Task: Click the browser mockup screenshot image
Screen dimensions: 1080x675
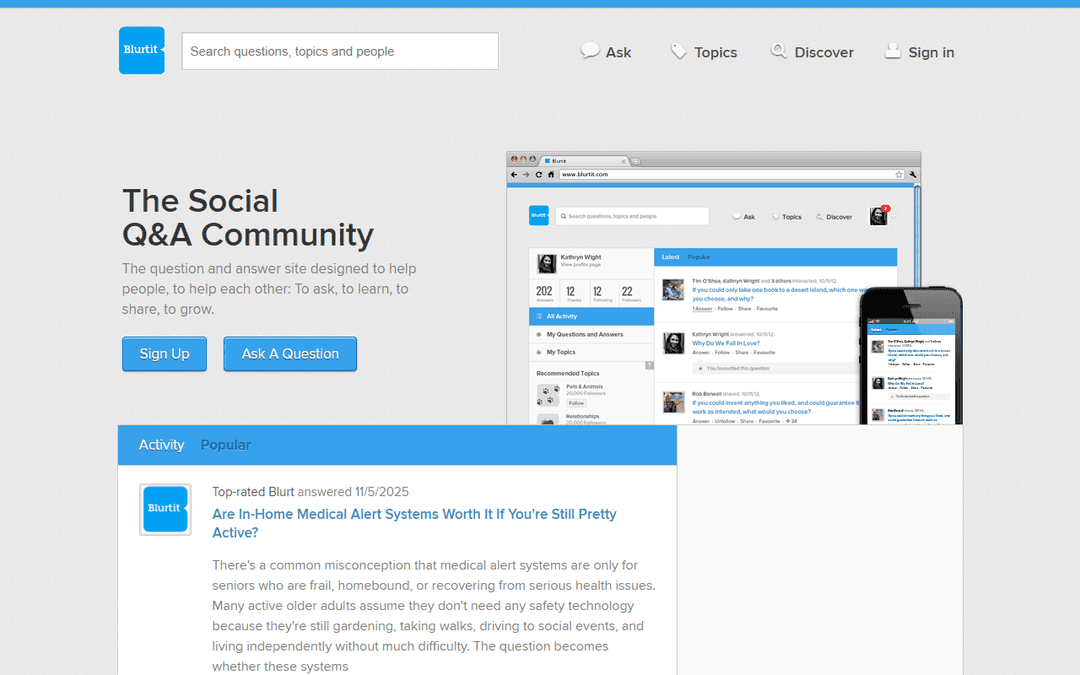Action: tap(714, 288)
